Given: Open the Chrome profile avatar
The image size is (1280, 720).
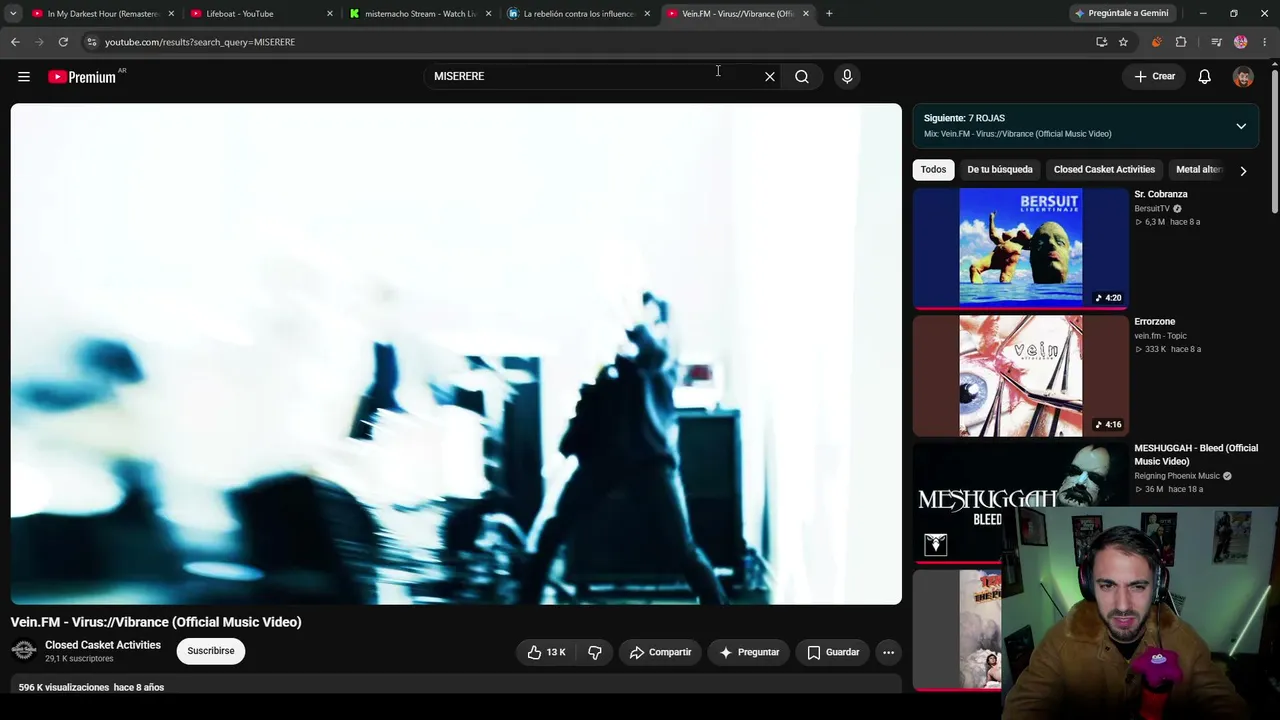Looking at the screenshot, I should click(1241, 42).
